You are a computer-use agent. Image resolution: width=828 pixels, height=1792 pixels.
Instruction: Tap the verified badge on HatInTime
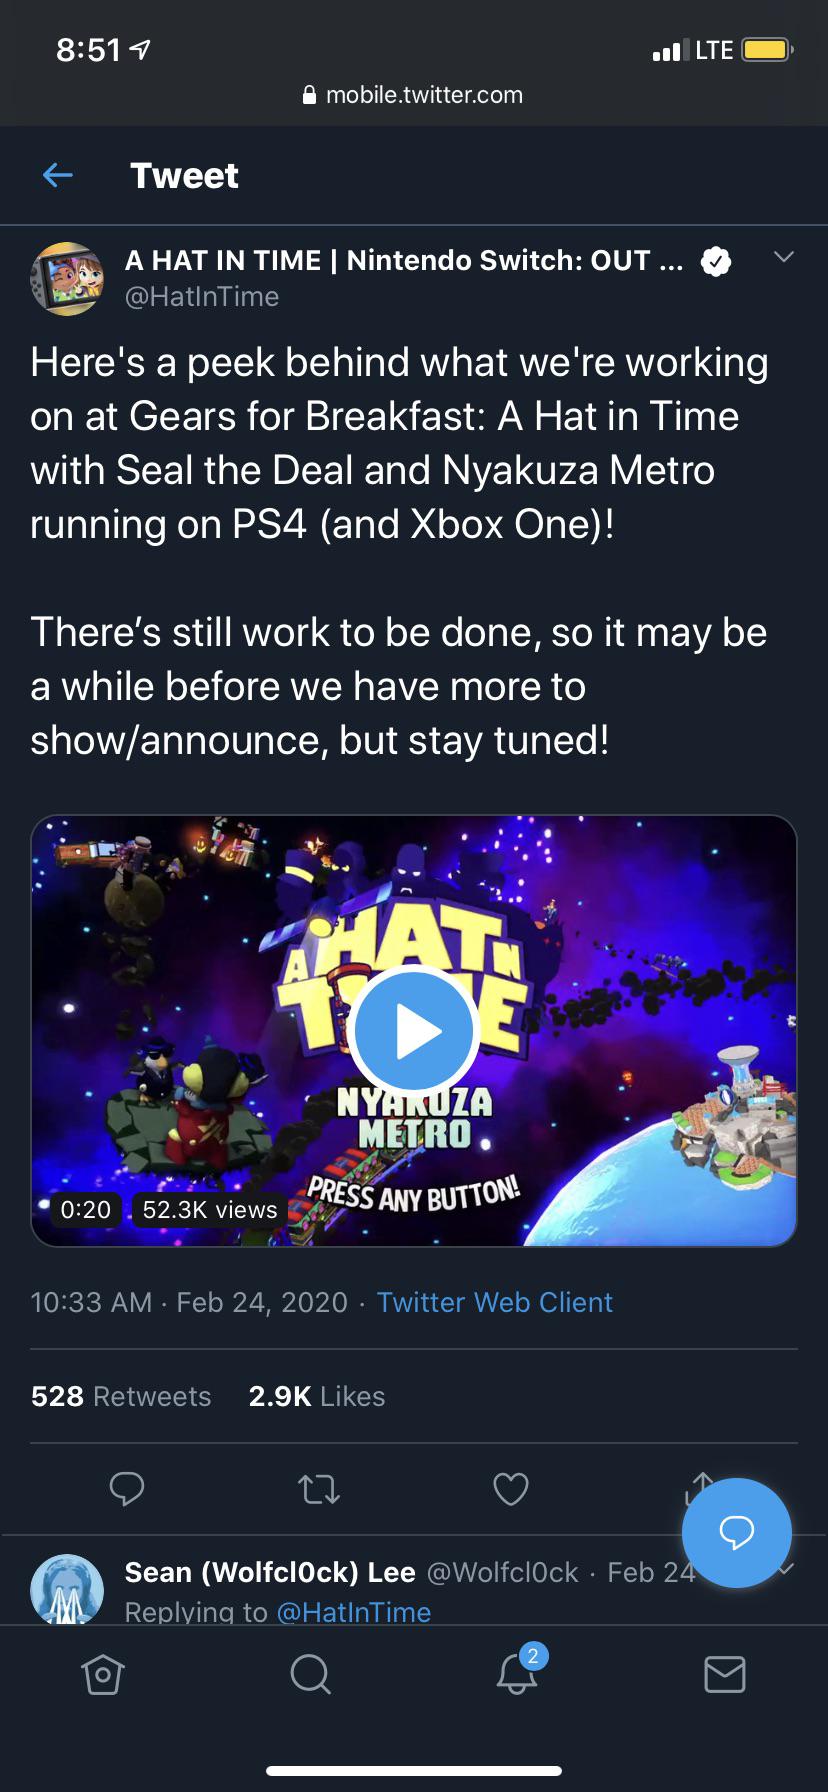click(716, 259)
